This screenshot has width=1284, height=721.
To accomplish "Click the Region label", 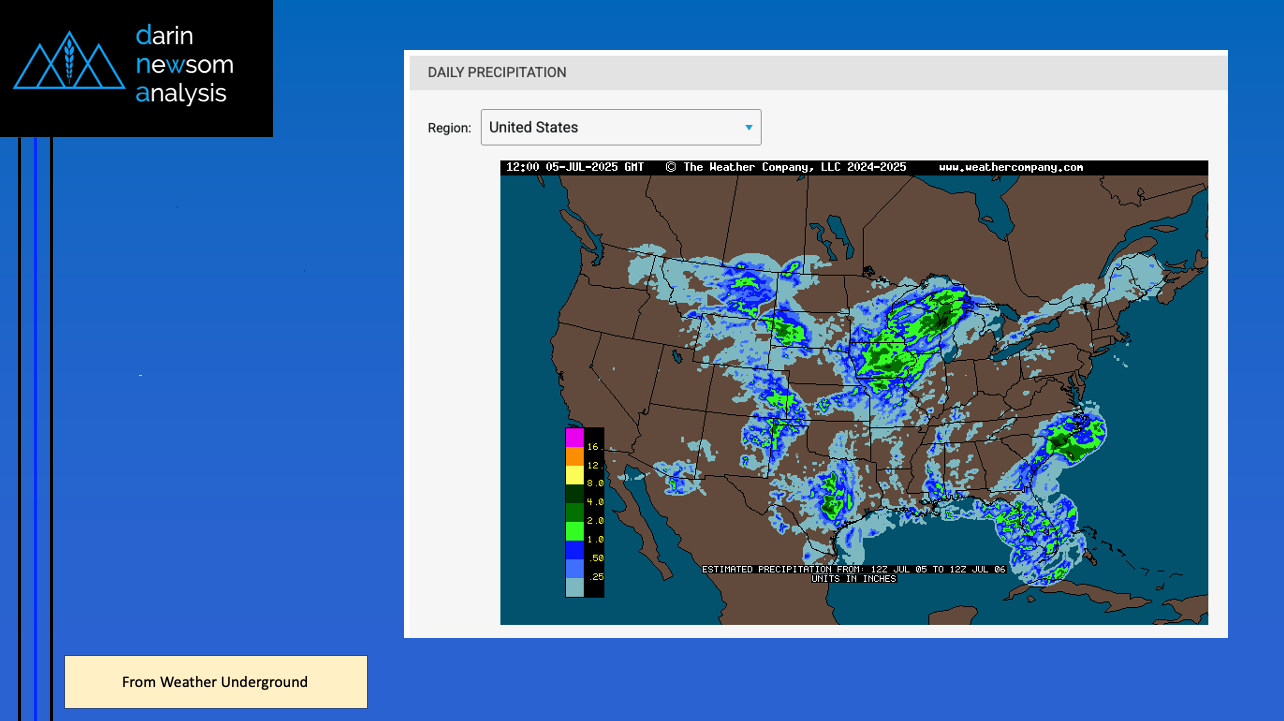I will (x=449, y=128).
